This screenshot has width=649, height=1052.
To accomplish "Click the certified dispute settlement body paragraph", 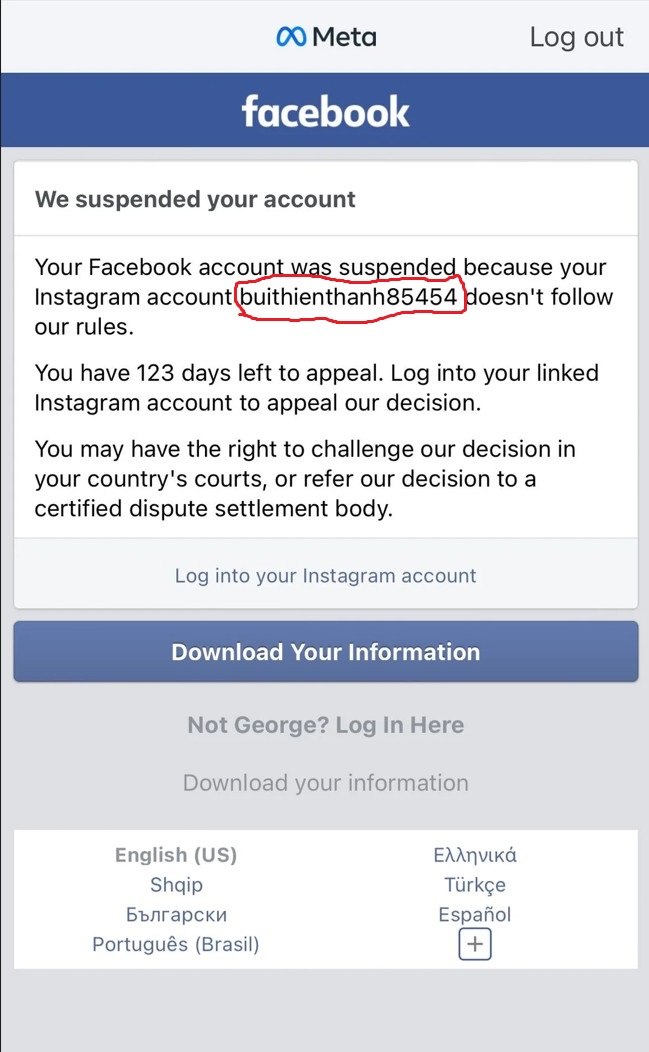I will (305, 478).
